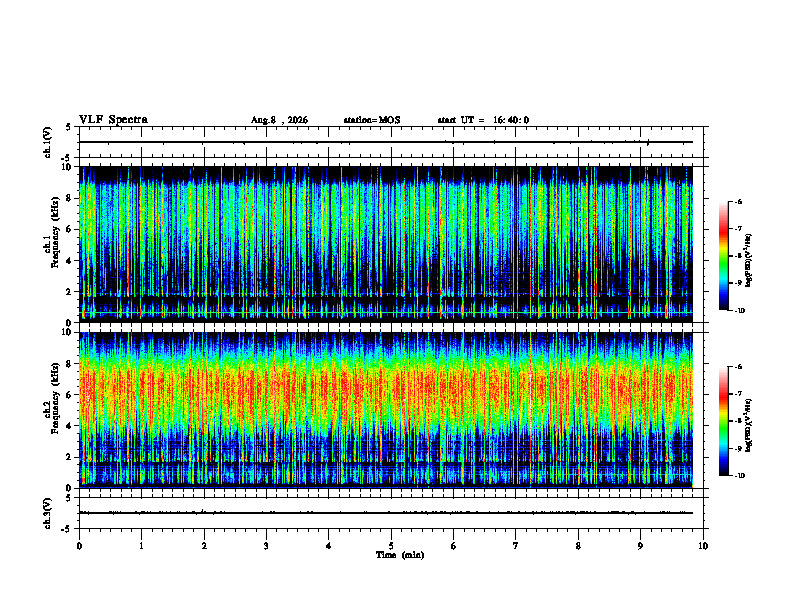Click the ch.1(V) axis tick "5"

click(x=68, y=128)
